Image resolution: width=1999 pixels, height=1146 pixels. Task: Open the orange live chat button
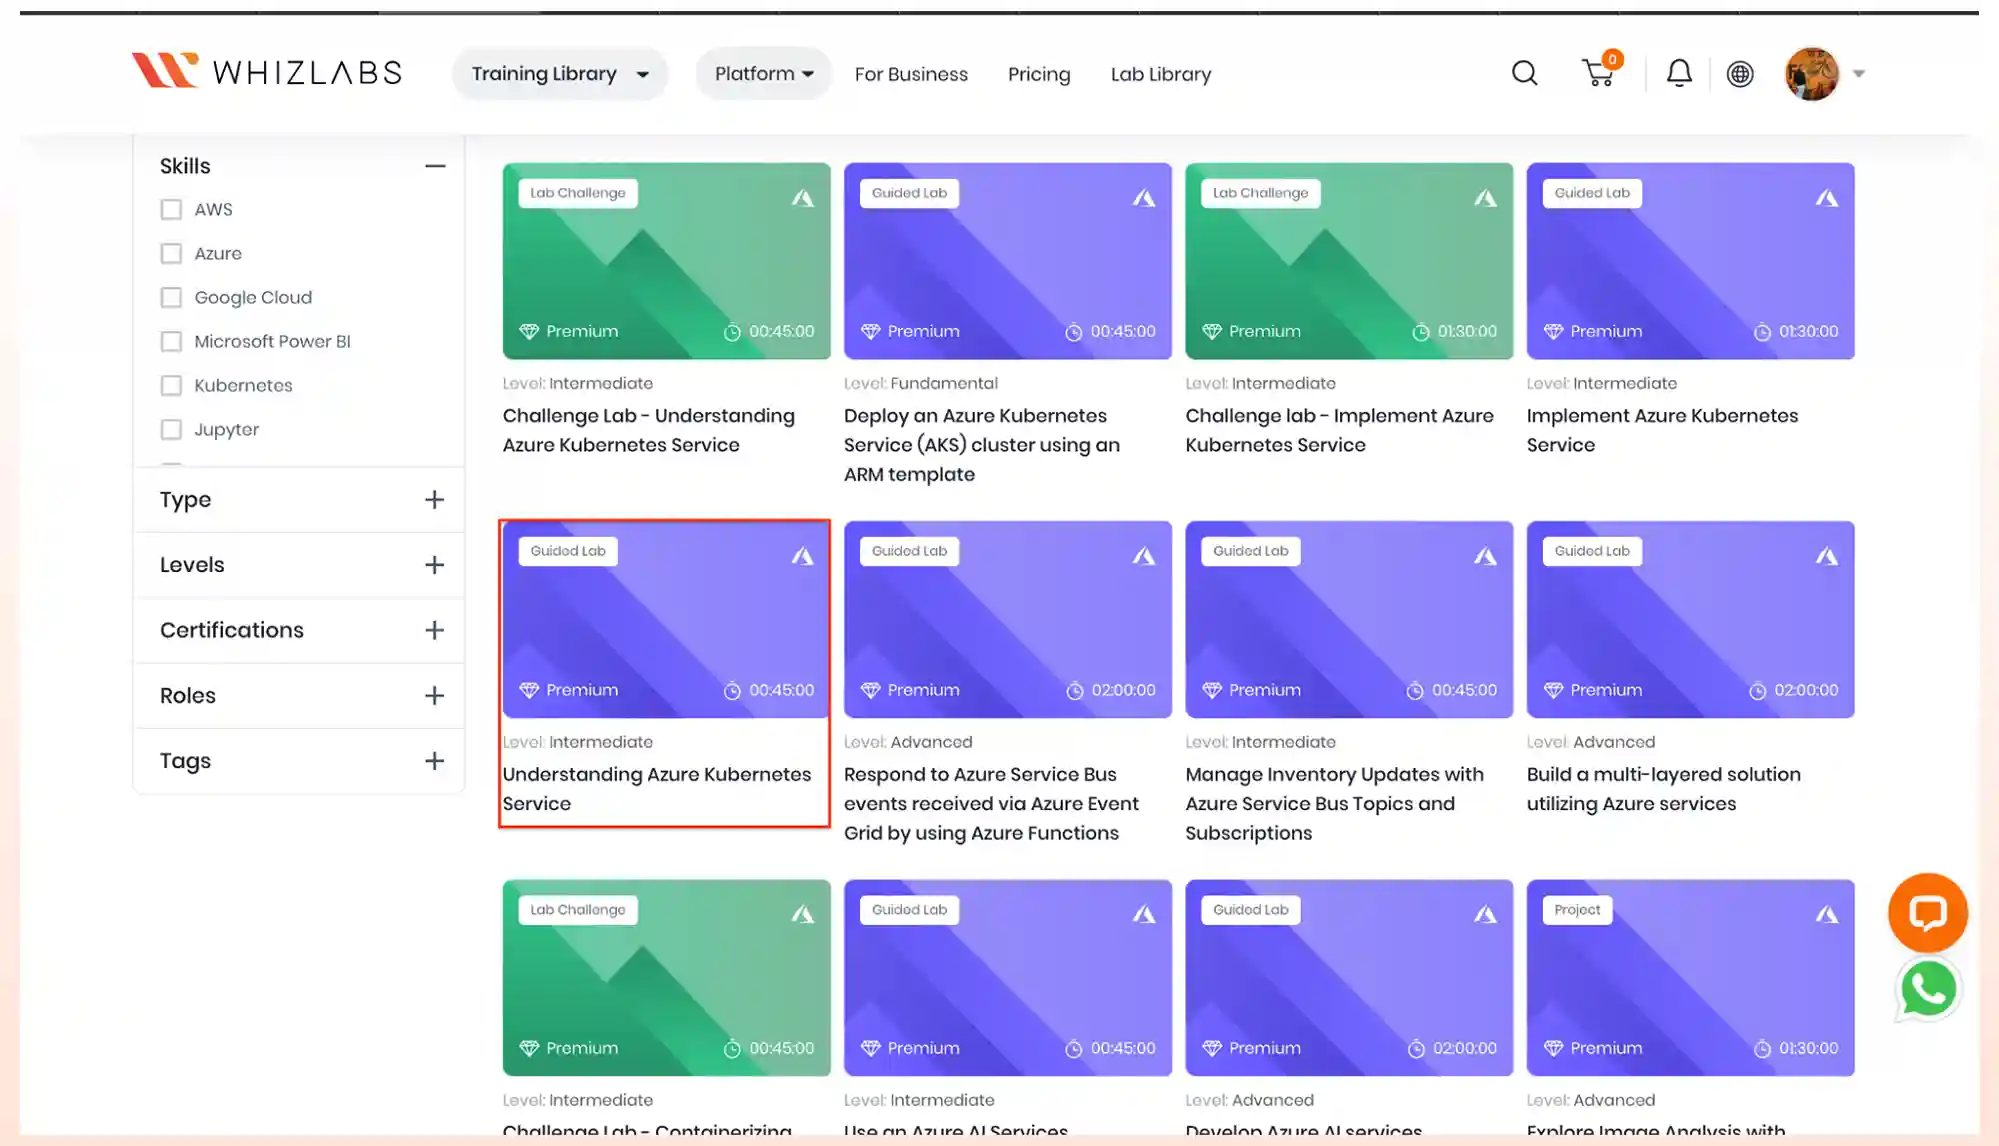1927,912
